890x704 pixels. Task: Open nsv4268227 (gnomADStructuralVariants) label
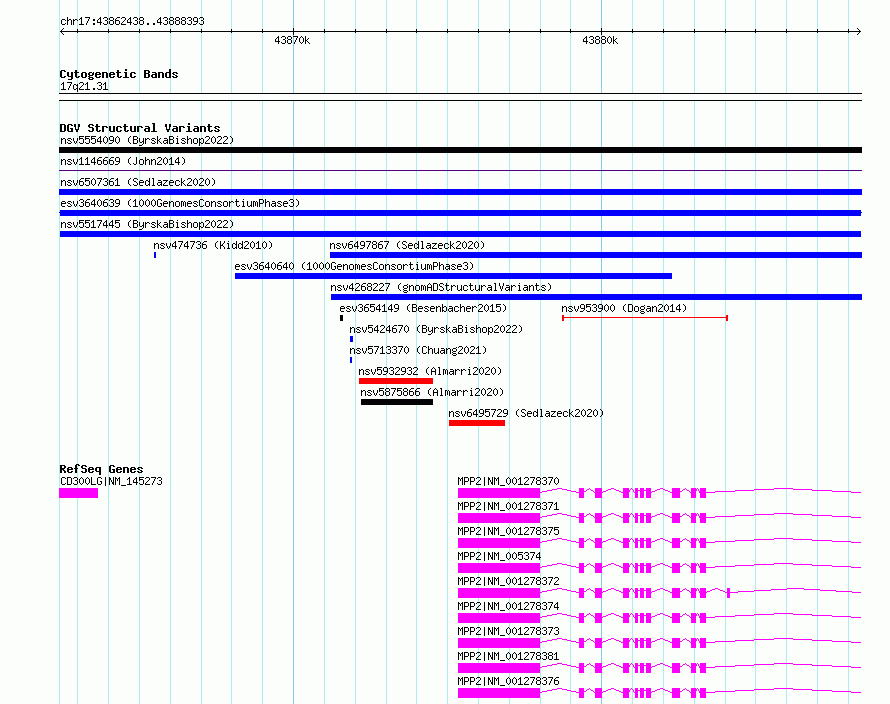tap(441, 287)
